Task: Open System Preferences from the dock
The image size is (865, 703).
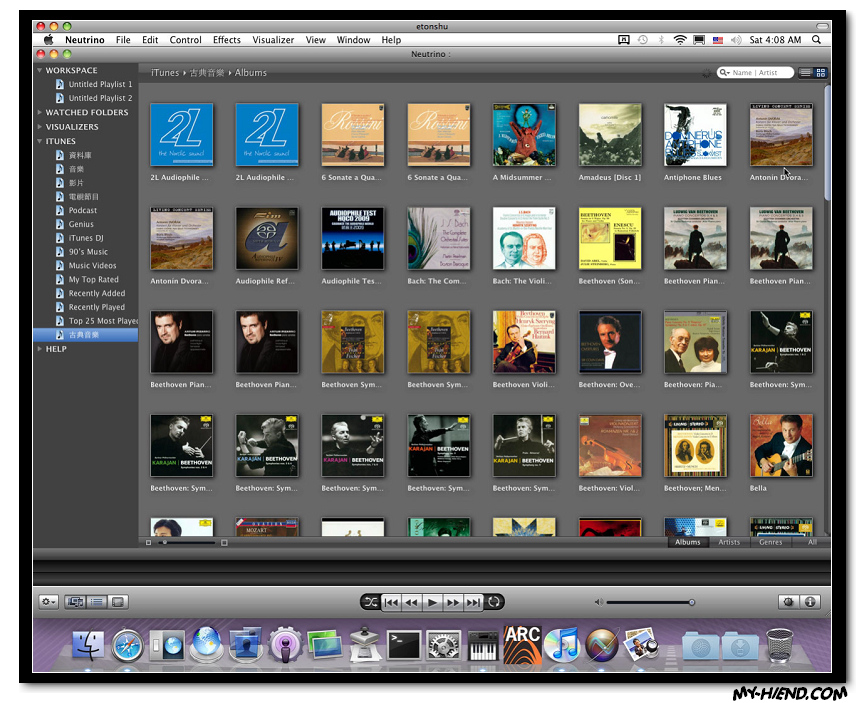Action: pyautogui.click(x=443, y=646)
